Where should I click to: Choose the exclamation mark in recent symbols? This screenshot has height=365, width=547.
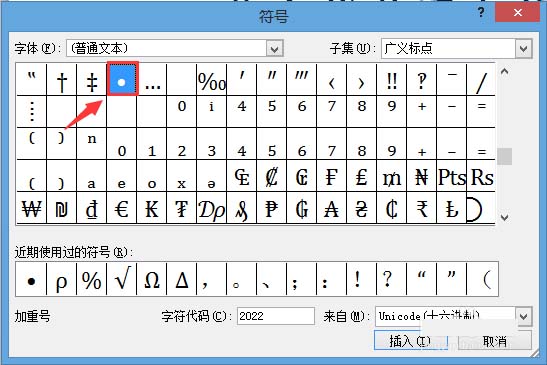coord(362,280)
